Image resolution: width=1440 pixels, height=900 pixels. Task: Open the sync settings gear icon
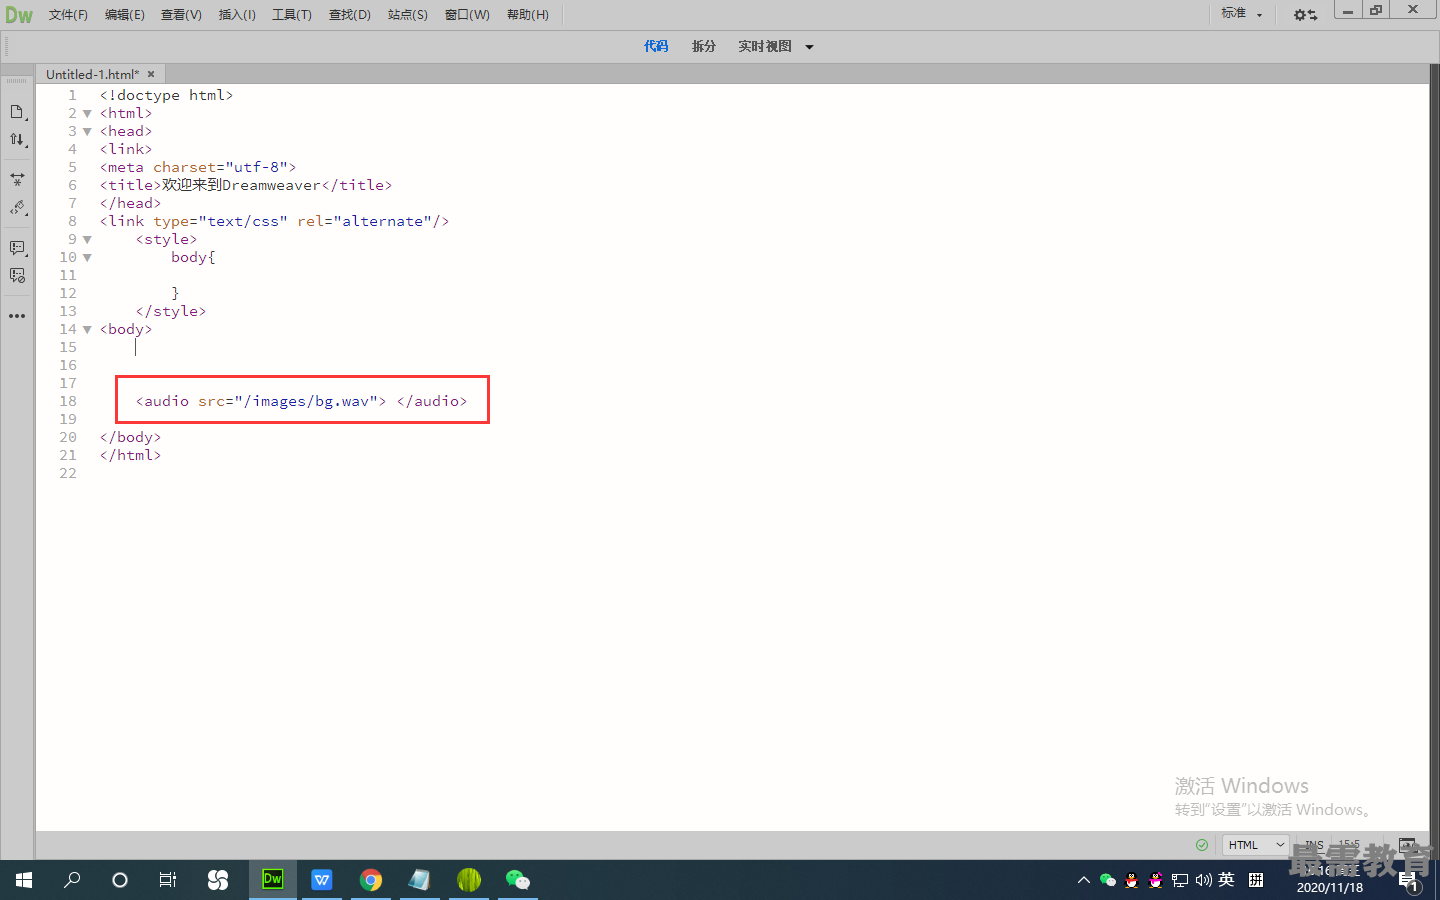[1305, 15]
